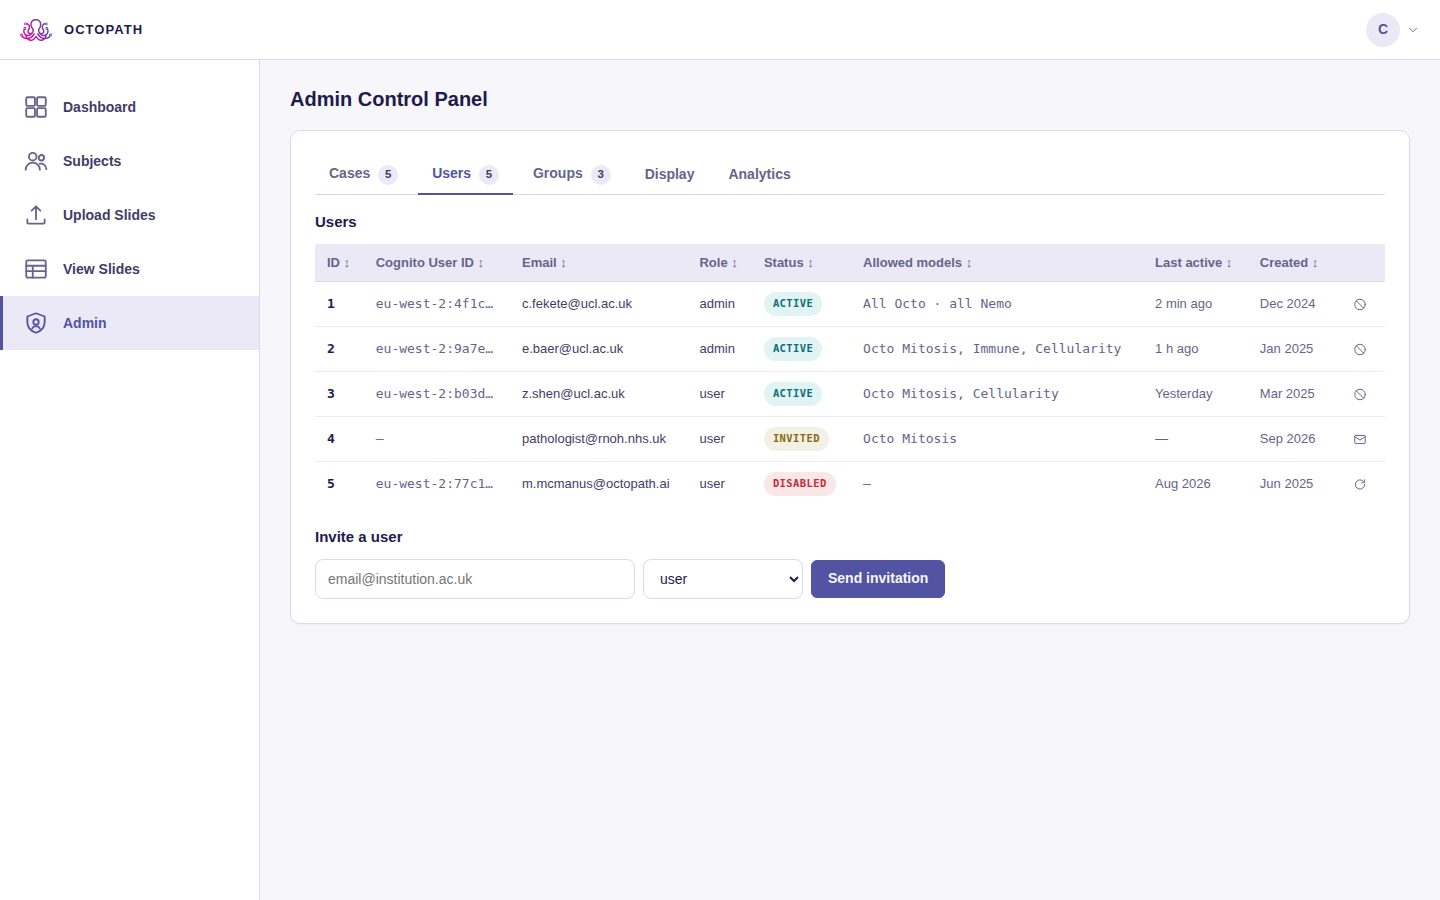Viewport: 1440px width, 900px height.
Task: Sort table by Role column
Action: point(718,263)
